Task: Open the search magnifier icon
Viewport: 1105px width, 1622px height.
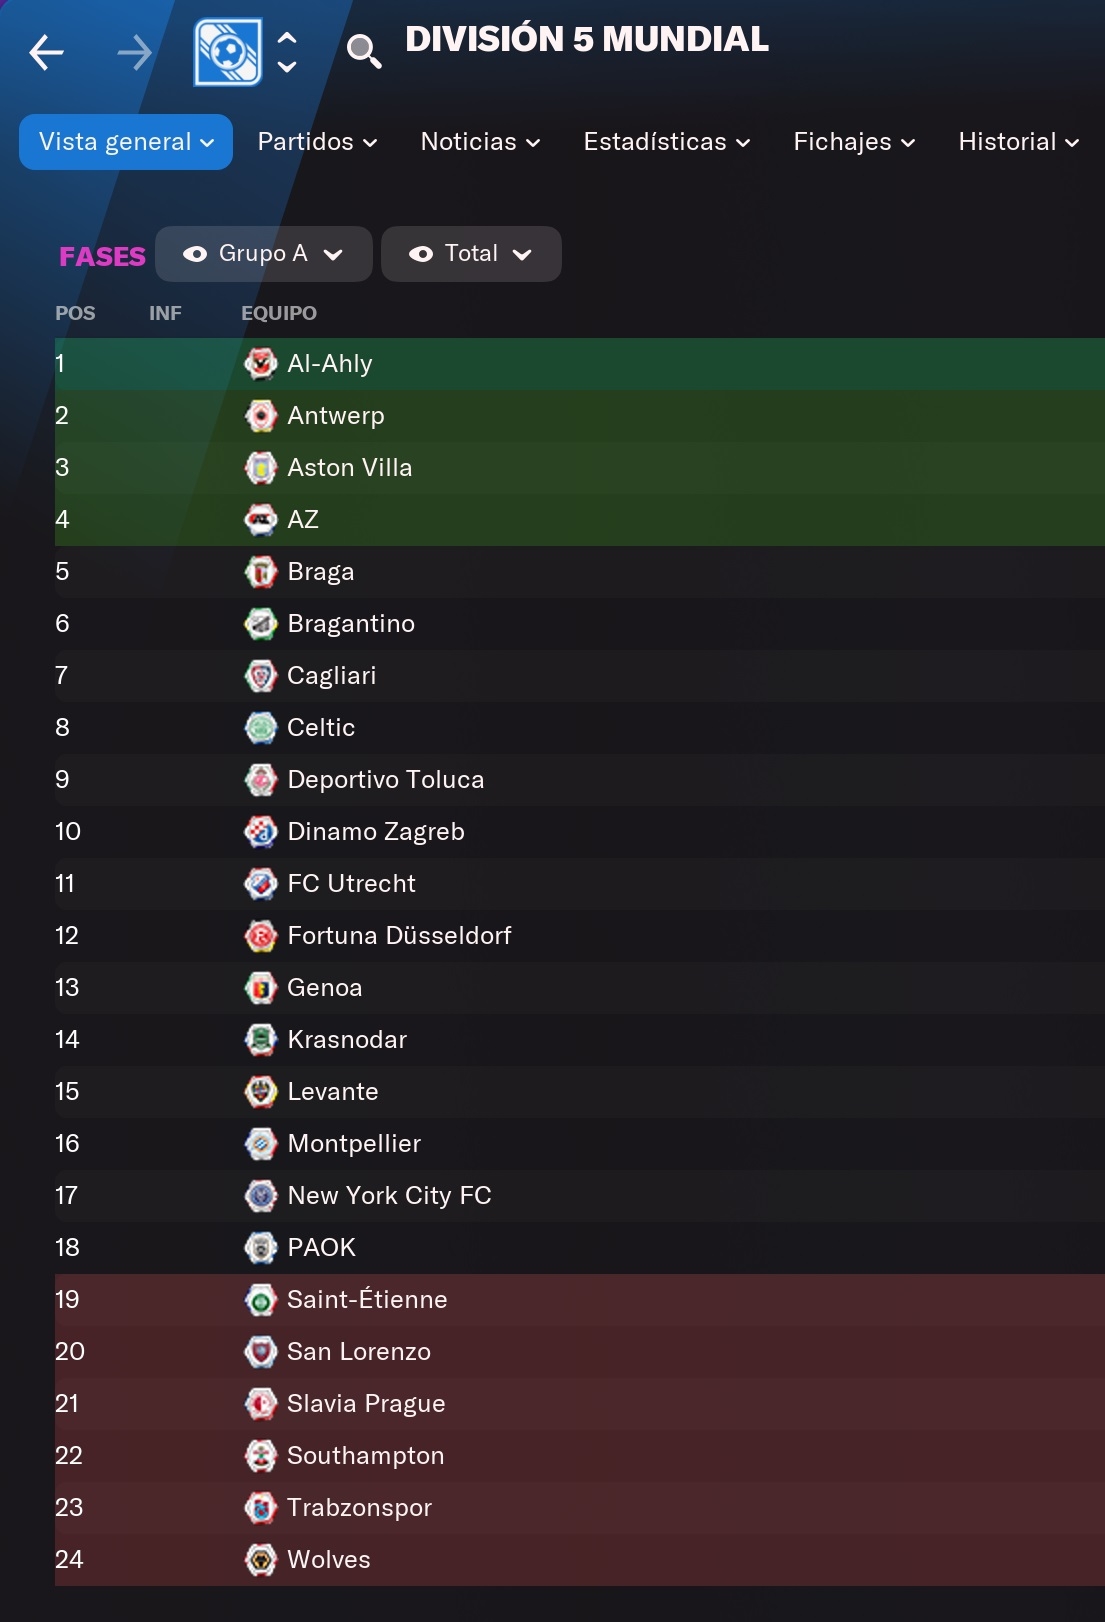Action: [364, 51]
